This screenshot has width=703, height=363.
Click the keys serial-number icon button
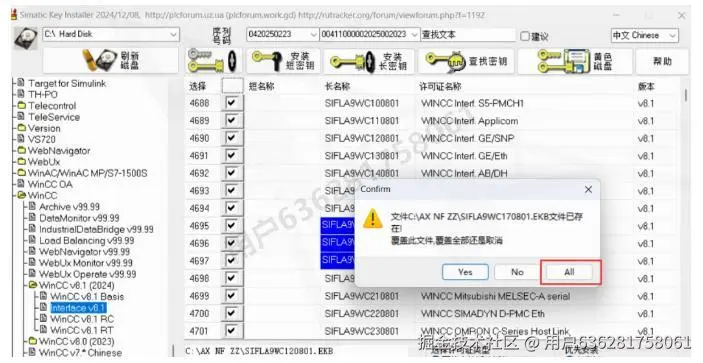click(x=213, y=61)
